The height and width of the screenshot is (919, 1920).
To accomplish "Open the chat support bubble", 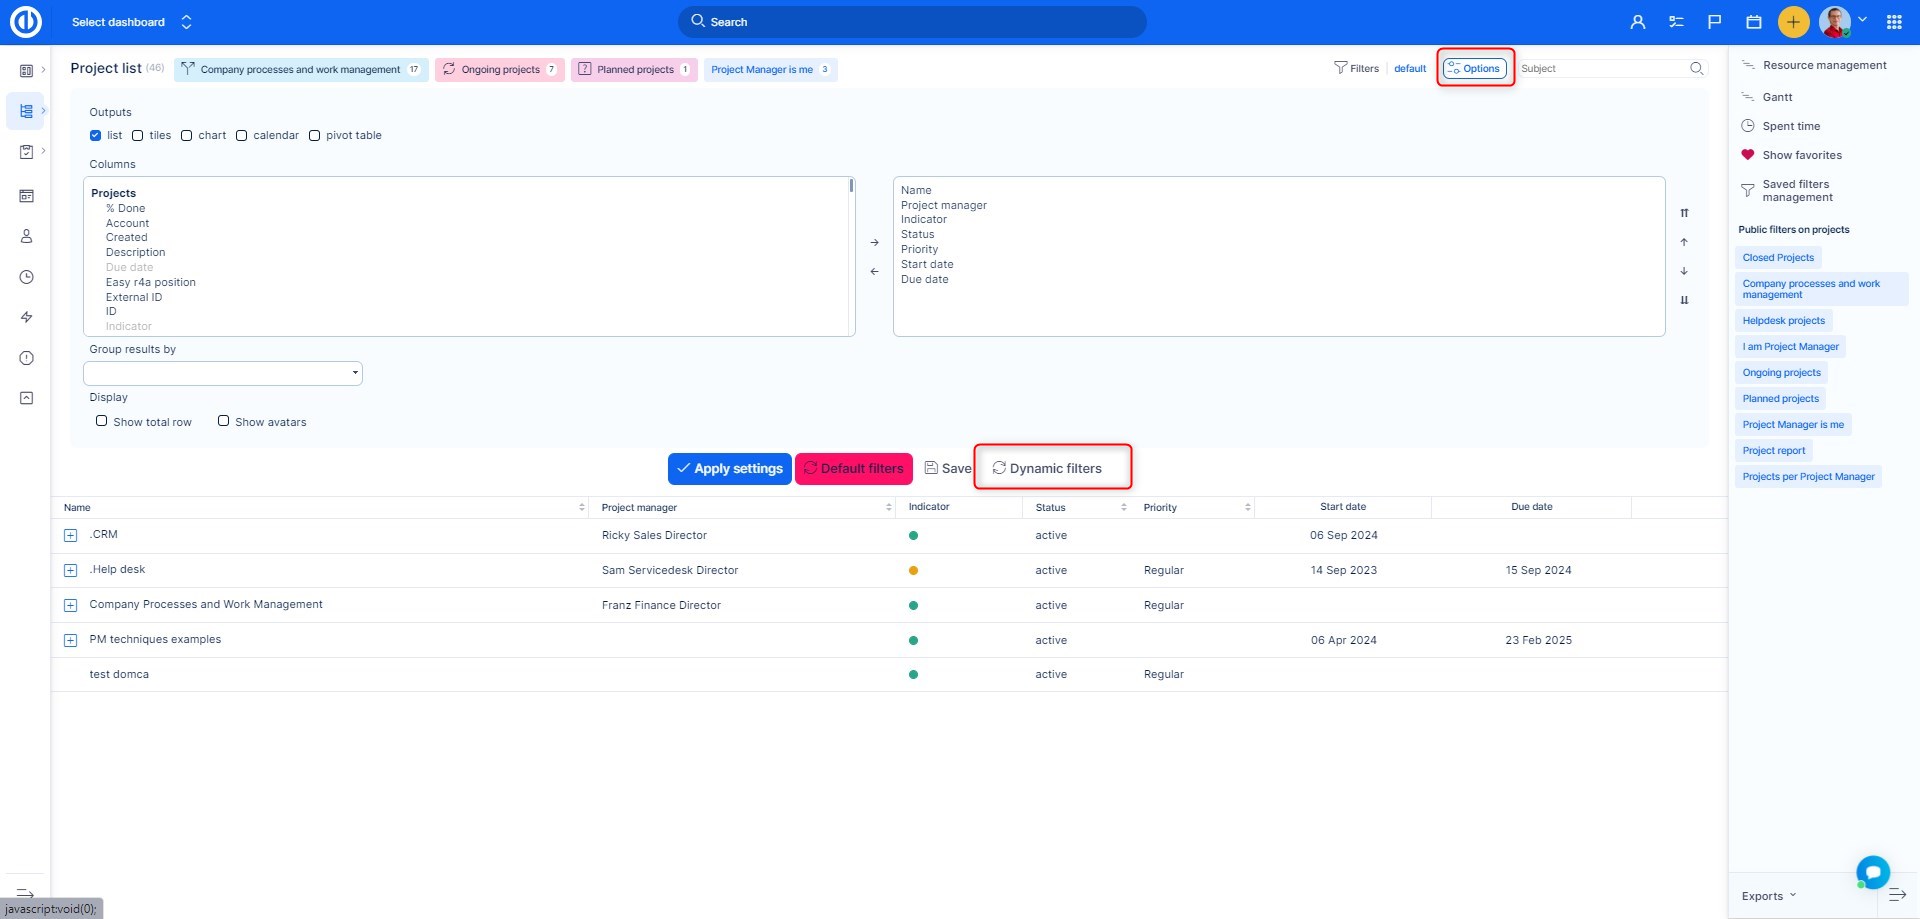I will pos(1872,871).
